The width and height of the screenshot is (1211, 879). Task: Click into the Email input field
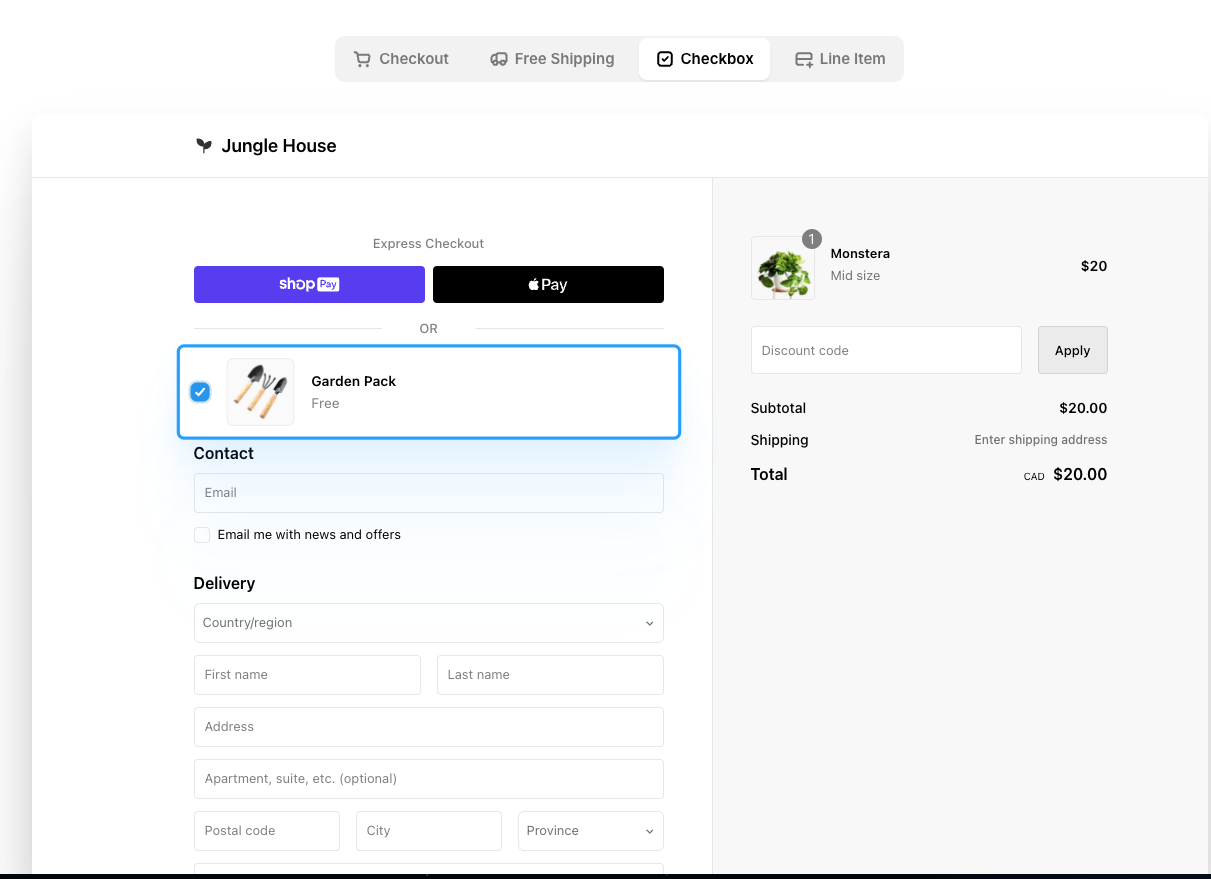[x=428, y=493]
